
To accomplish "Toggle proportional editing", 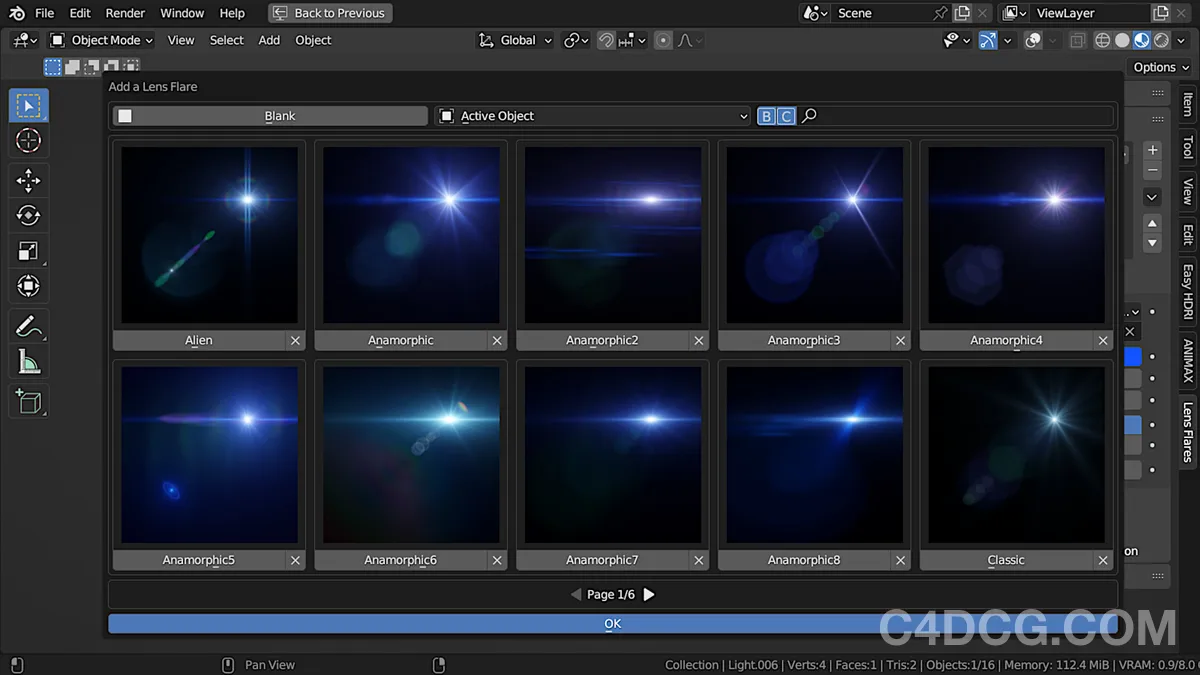I will [x=663, y=40].
